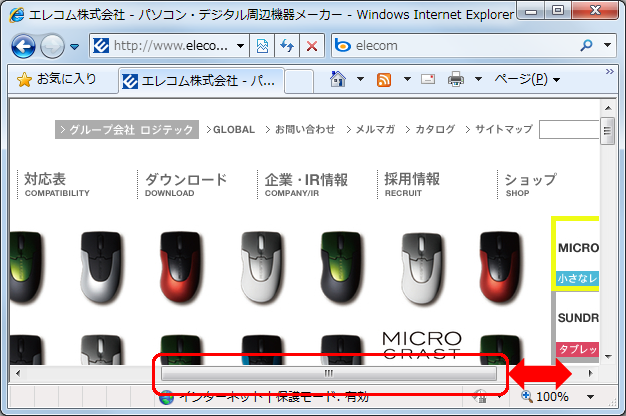Go back with the Back arrow button

(23, 46)
